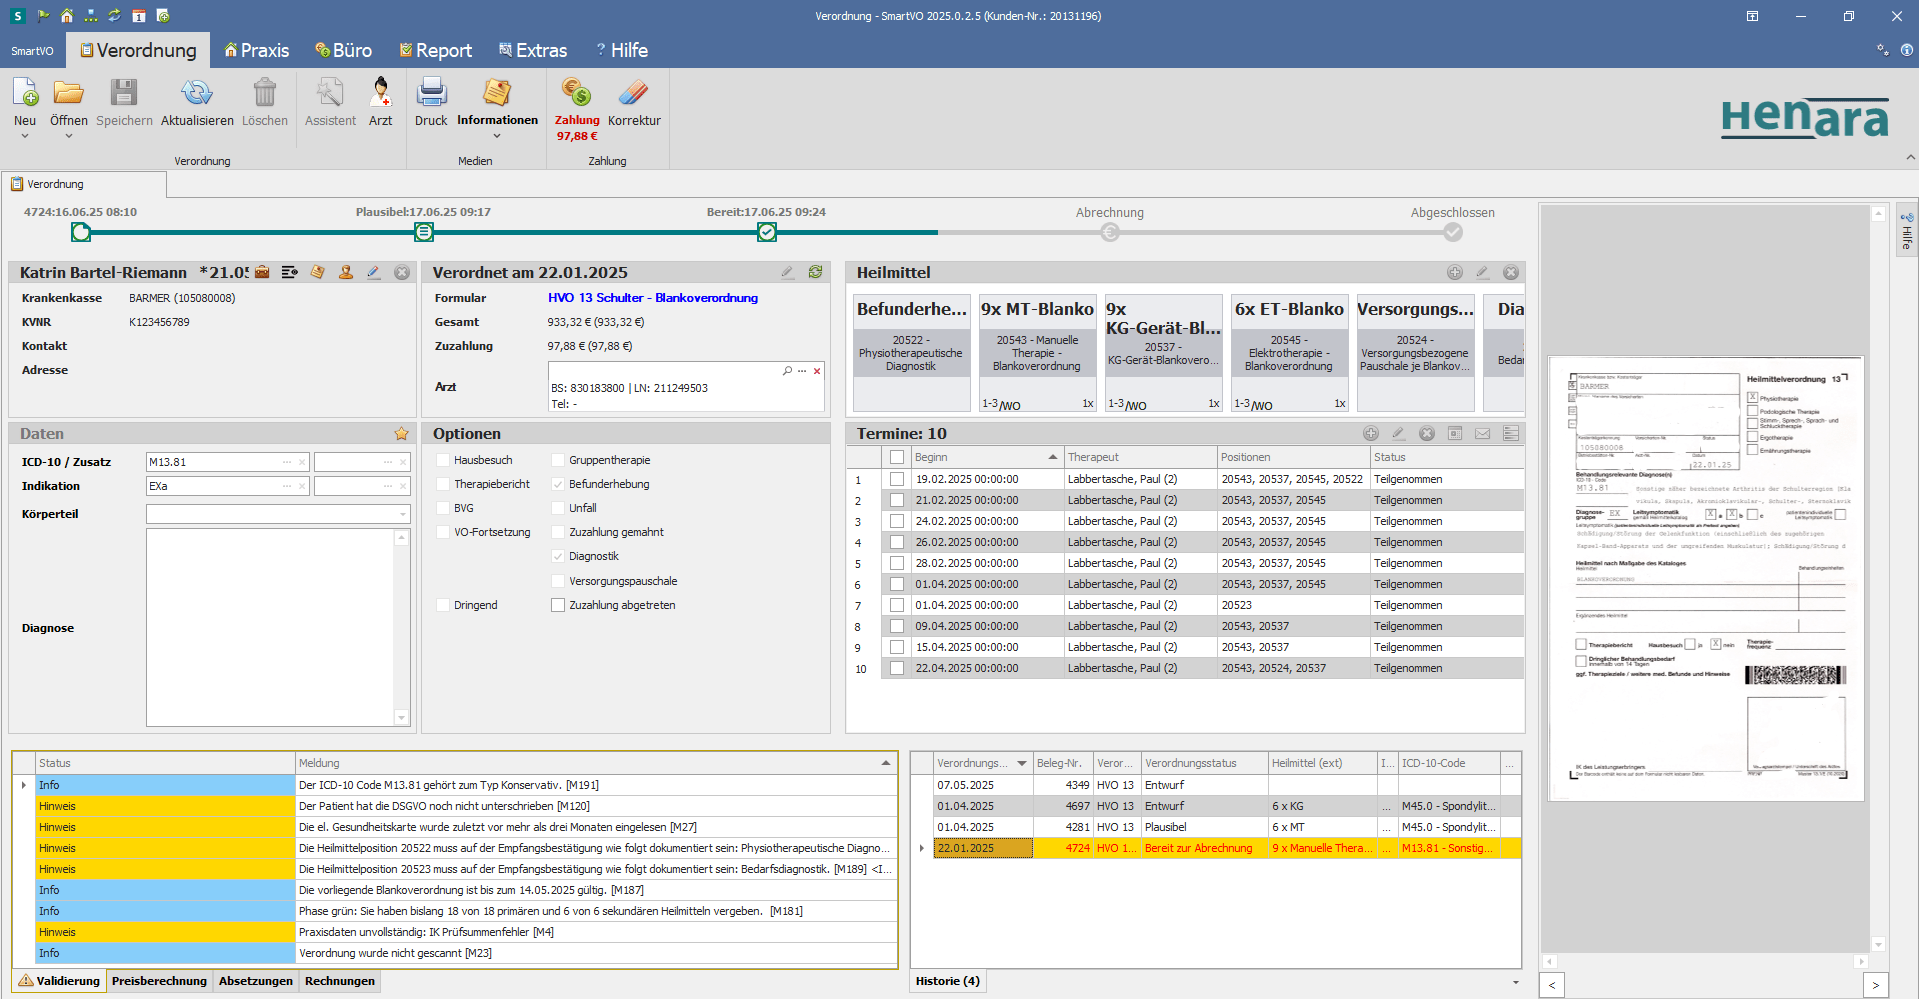Switch to the Preisberechnung button at the bottom
Screen dimensions: 1919x999
(x=158, y=981)
